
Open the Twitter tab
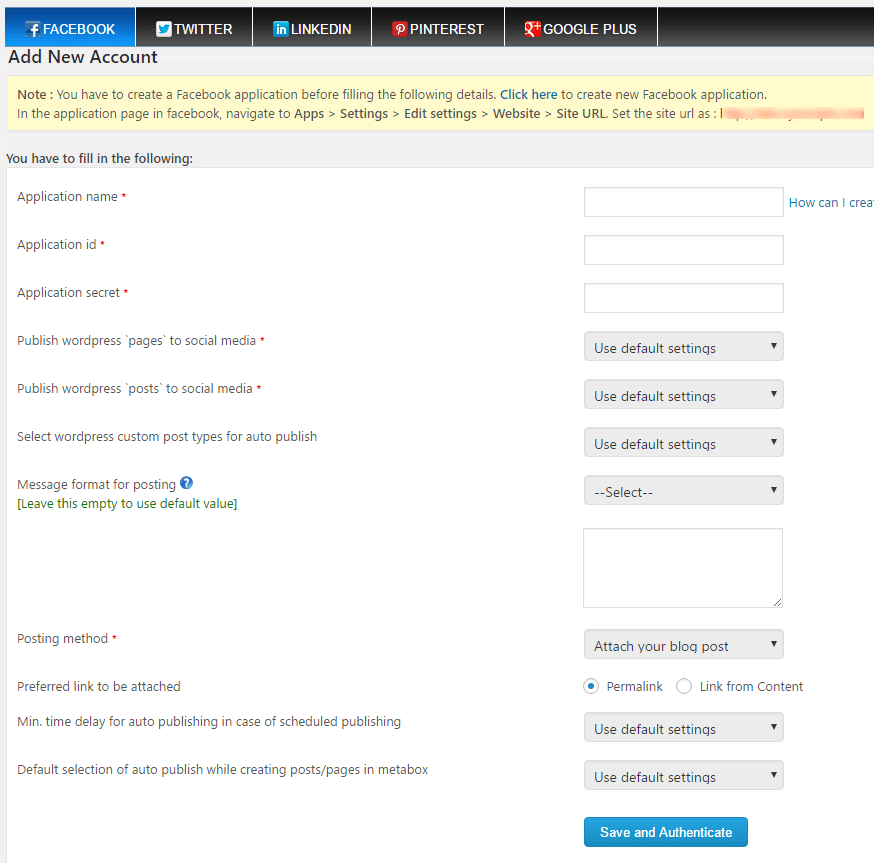pos(193,28)
